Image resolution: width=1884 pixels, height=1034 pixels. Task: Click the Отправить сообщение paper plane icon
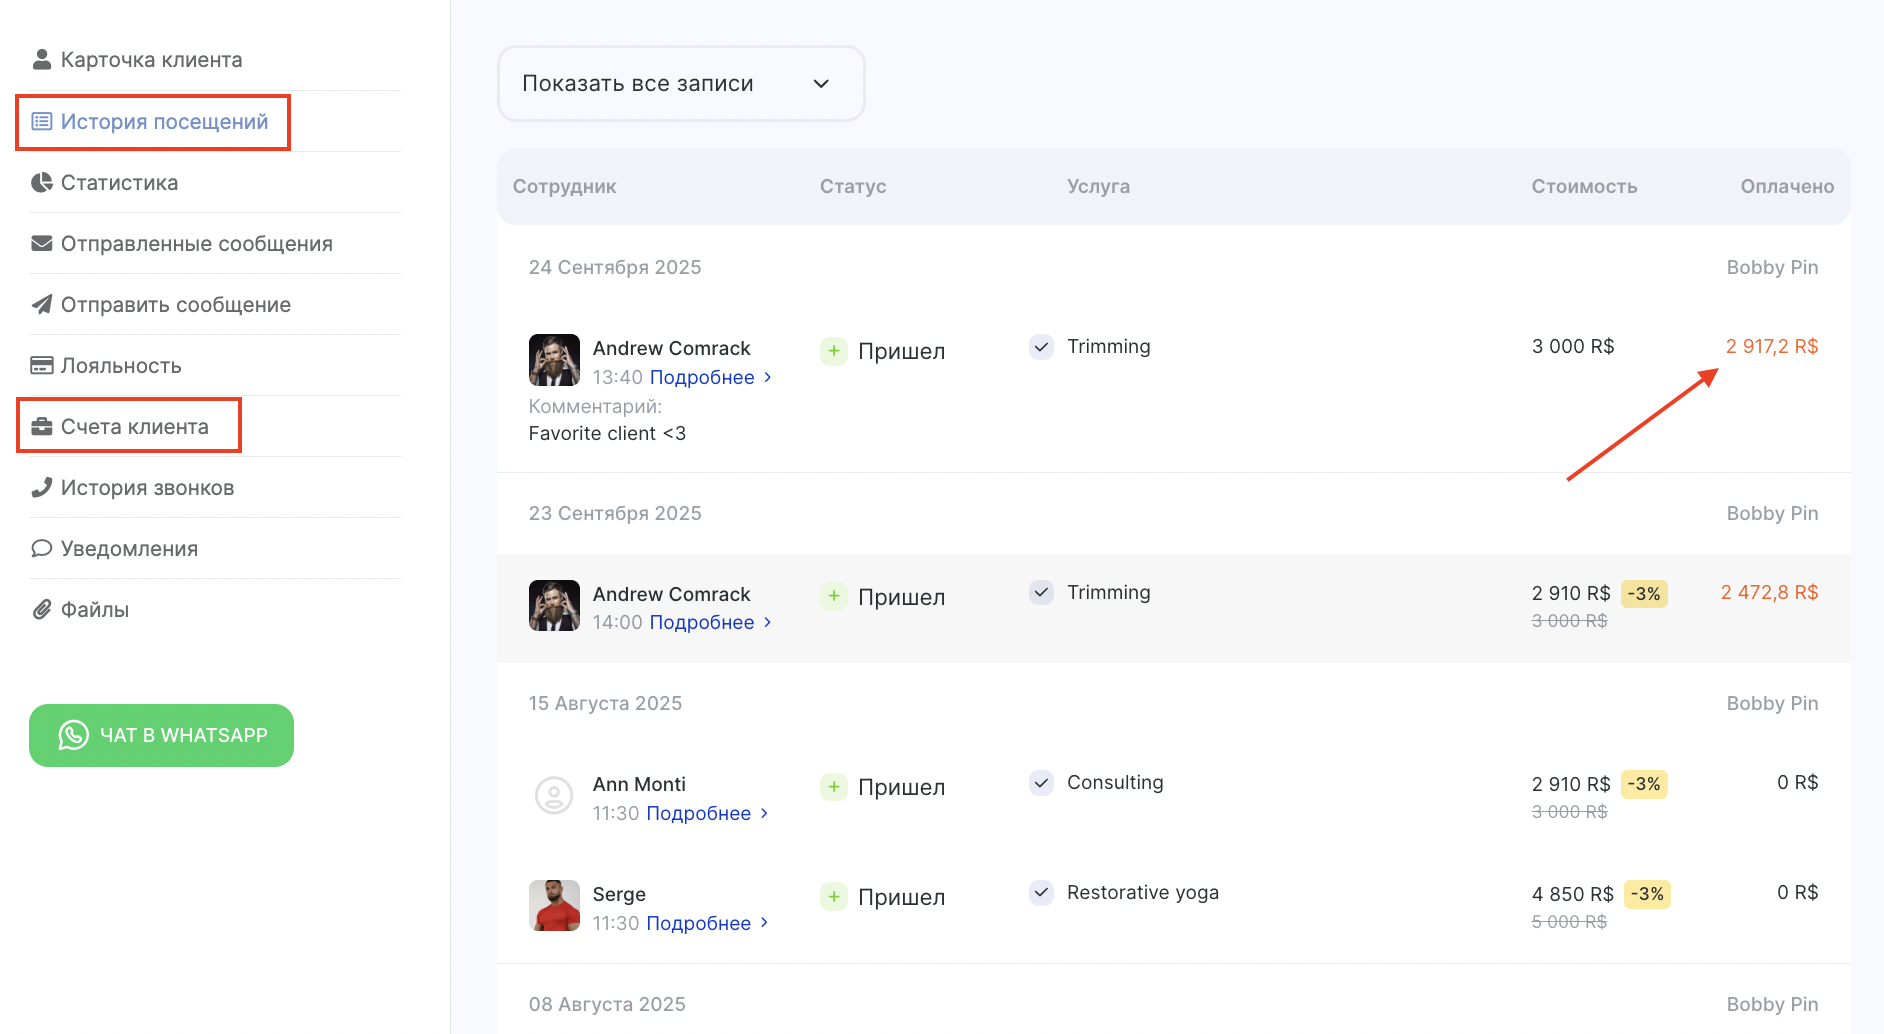pyautogui.click(x=41, y=305)
